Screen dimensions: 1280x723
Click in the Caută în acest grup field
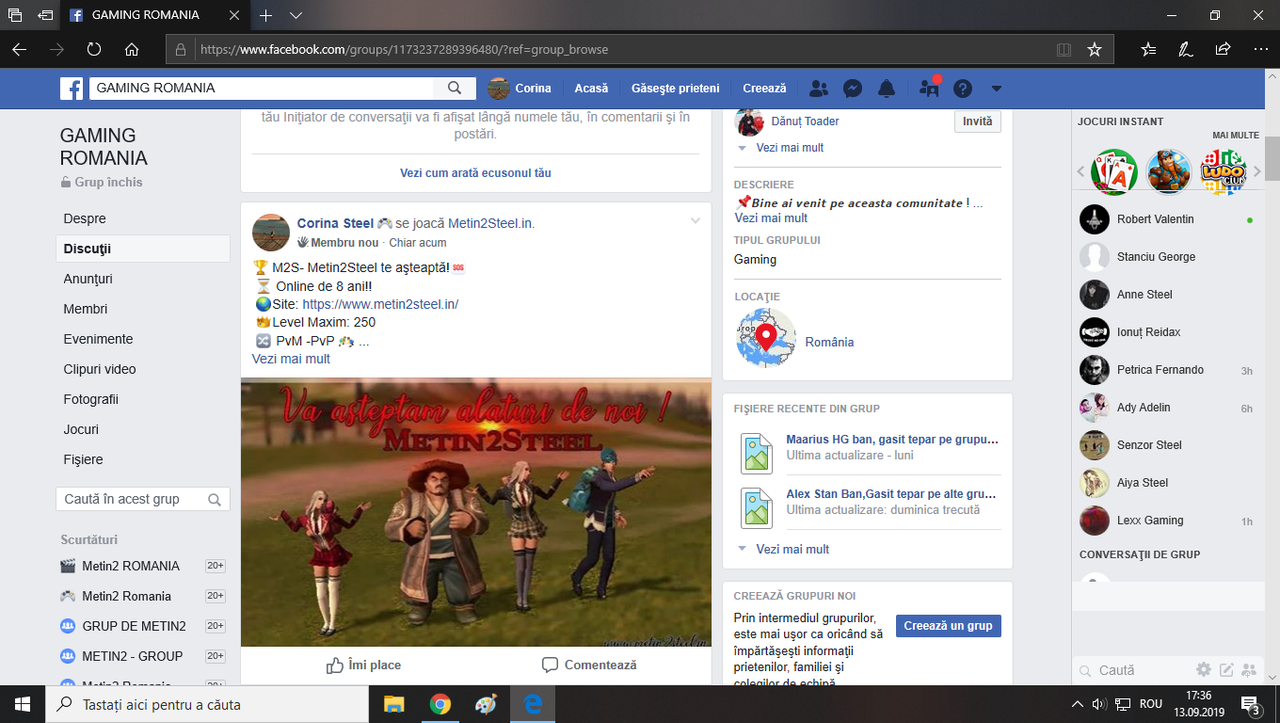point(143,499)
